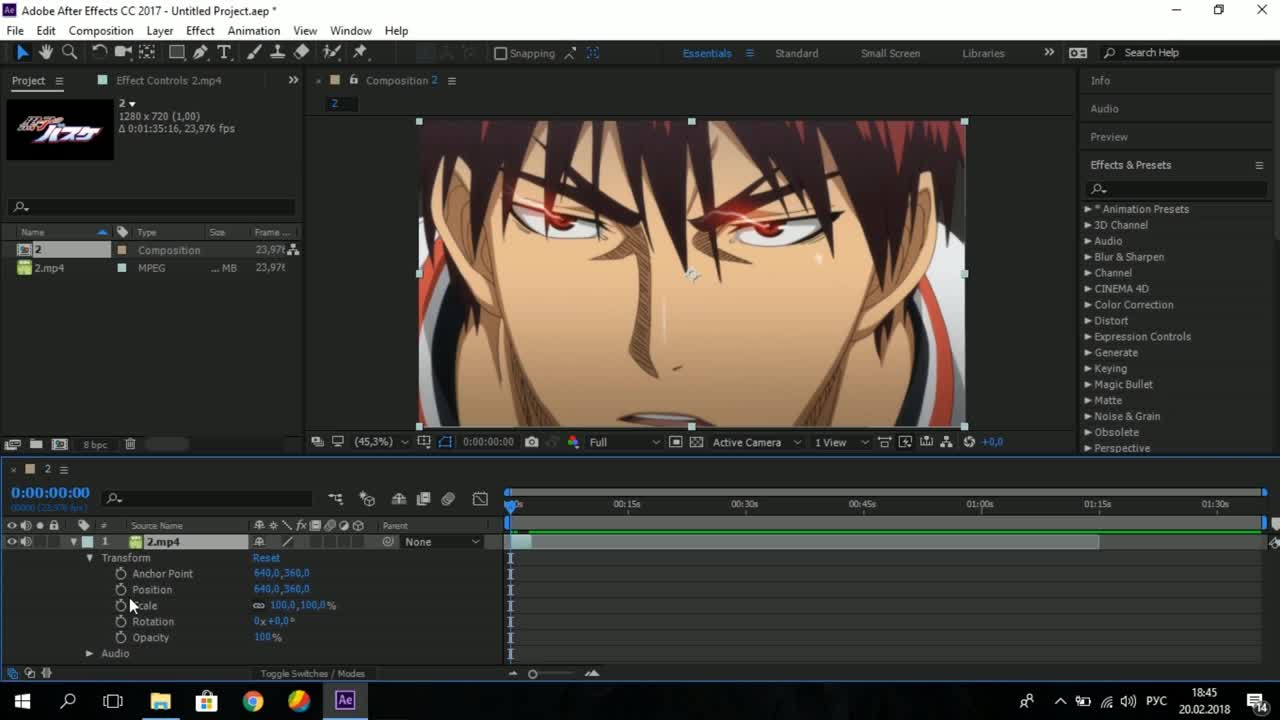Switch to the Standard workspace
Screen dimensions: 1280x720
click(x=797, y=53)
